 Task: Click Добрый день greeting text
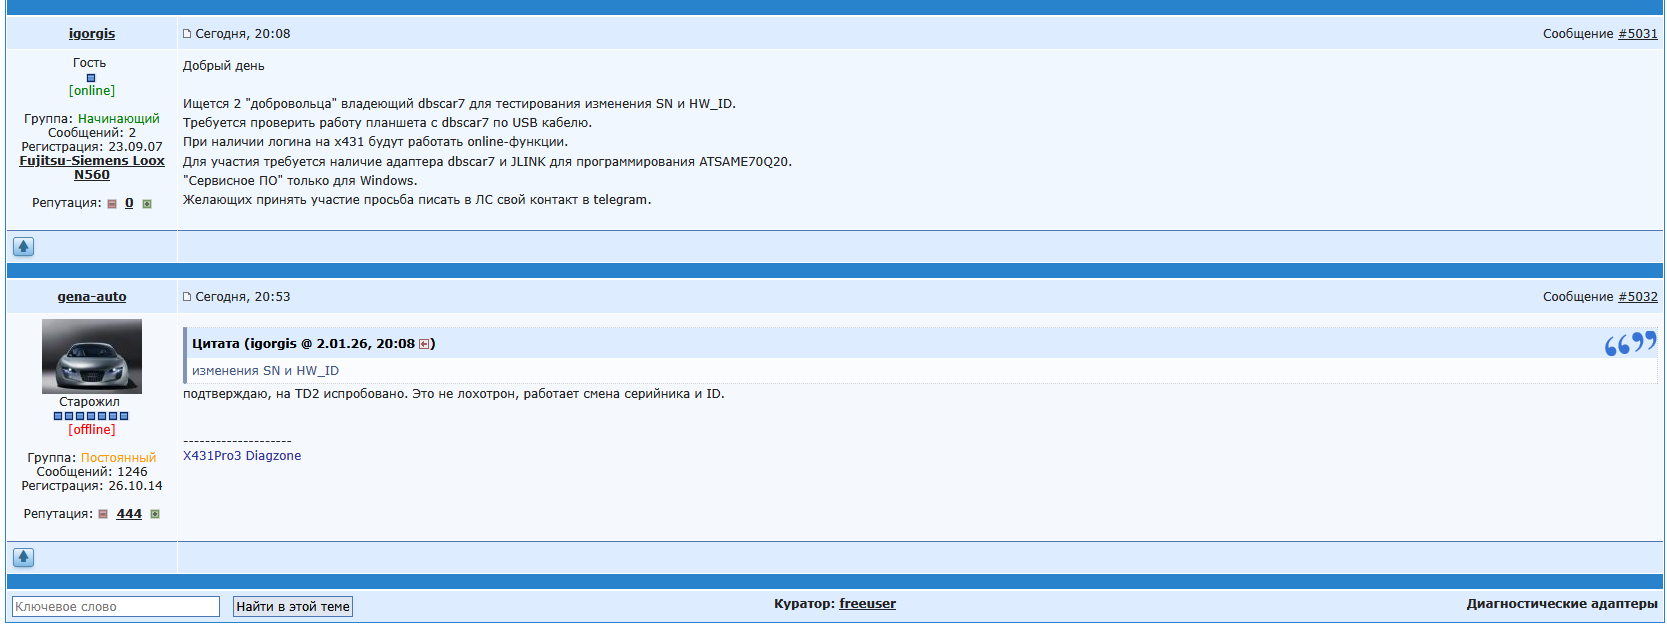pyautogui.click(x=224, y=66)
